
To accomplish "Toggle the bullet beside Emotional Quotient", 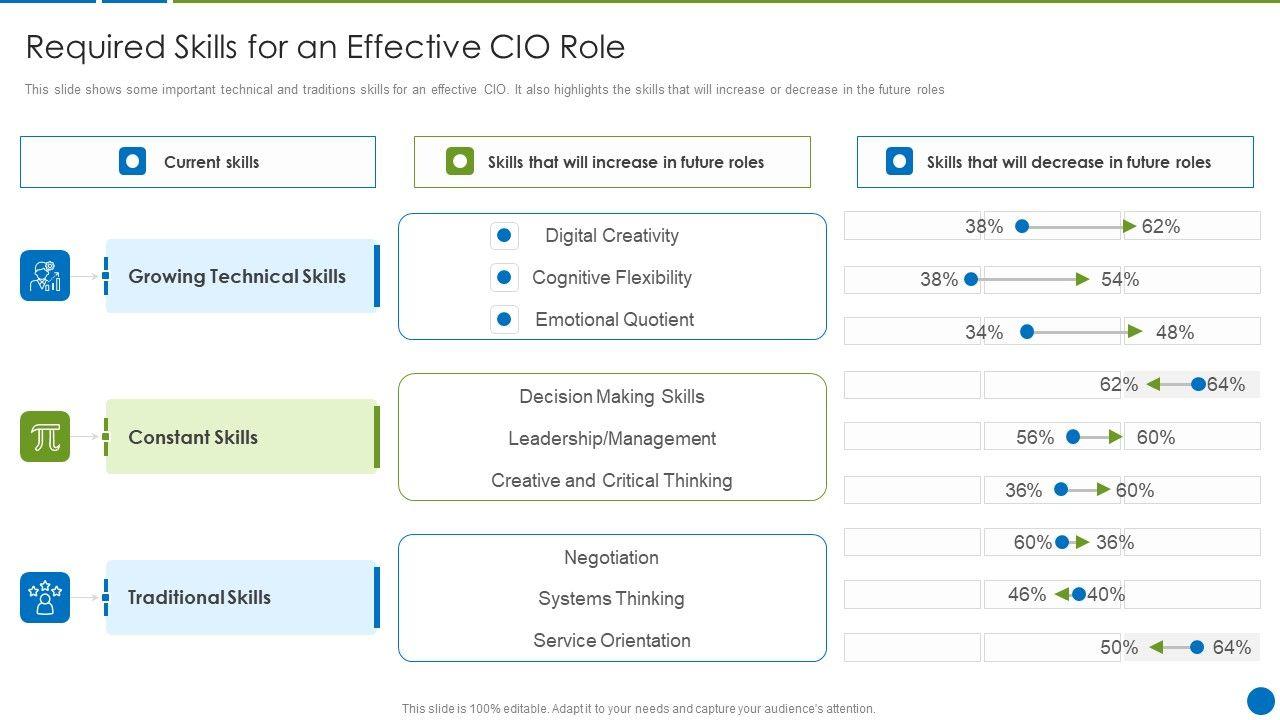I will coord(504,320).
